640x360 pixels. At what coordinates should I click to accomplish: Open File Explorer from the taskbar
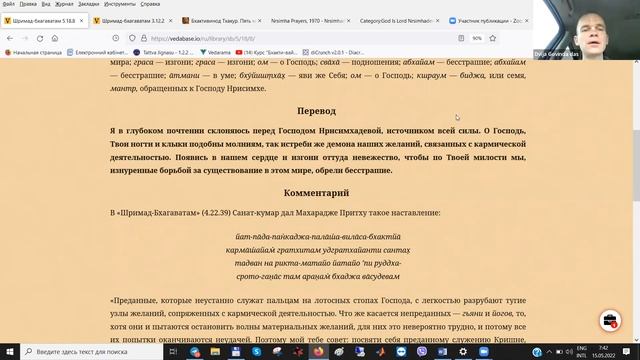pos(215,351)
